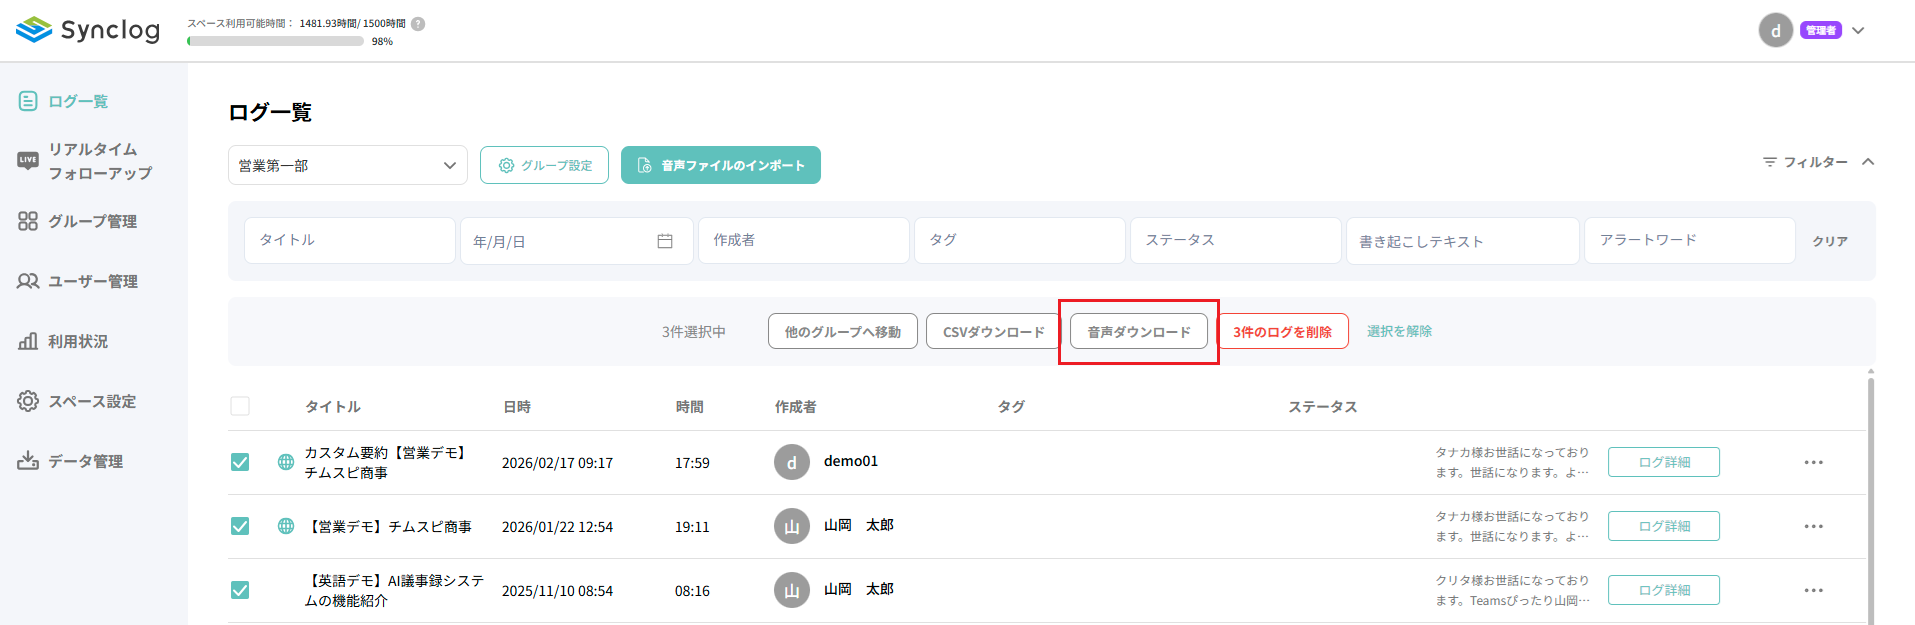
Task: Click the 選択を解除 link
Action: coord(1399,331)
